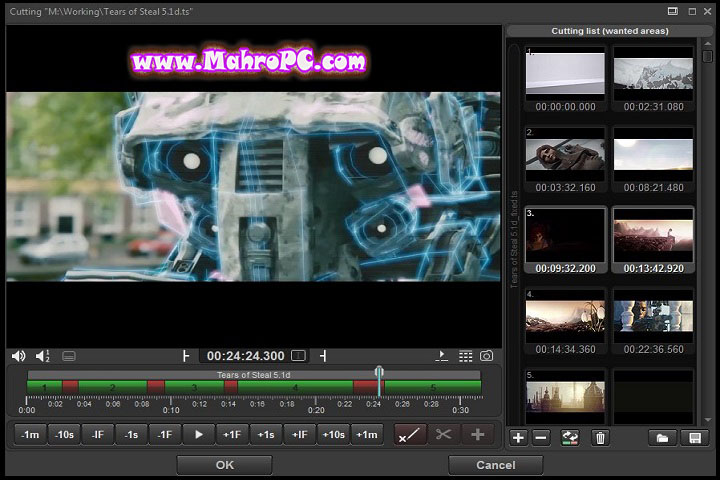Toggle the timecode display mode icon
720x480 pixels.
298,356
